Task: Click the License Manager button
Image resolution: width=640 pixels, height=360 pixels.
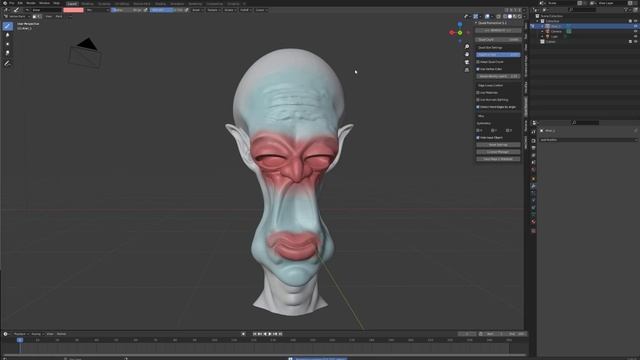Action: click(498, 152)
